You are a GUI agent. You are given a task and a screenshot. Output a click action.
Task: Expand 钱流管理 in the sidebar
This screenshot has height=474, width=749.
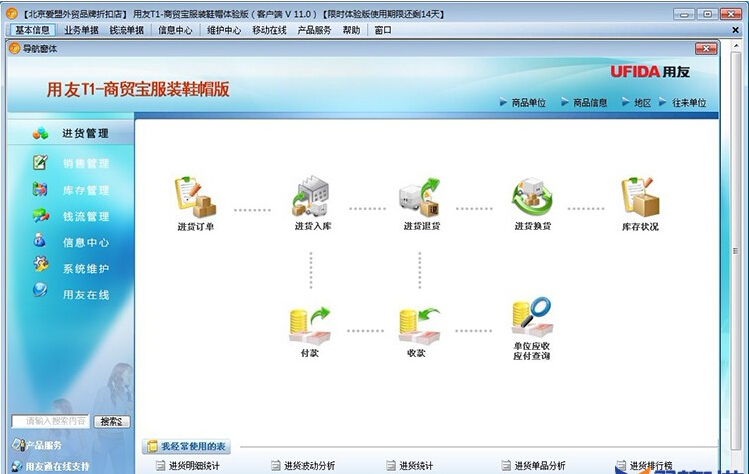point(85,216)
